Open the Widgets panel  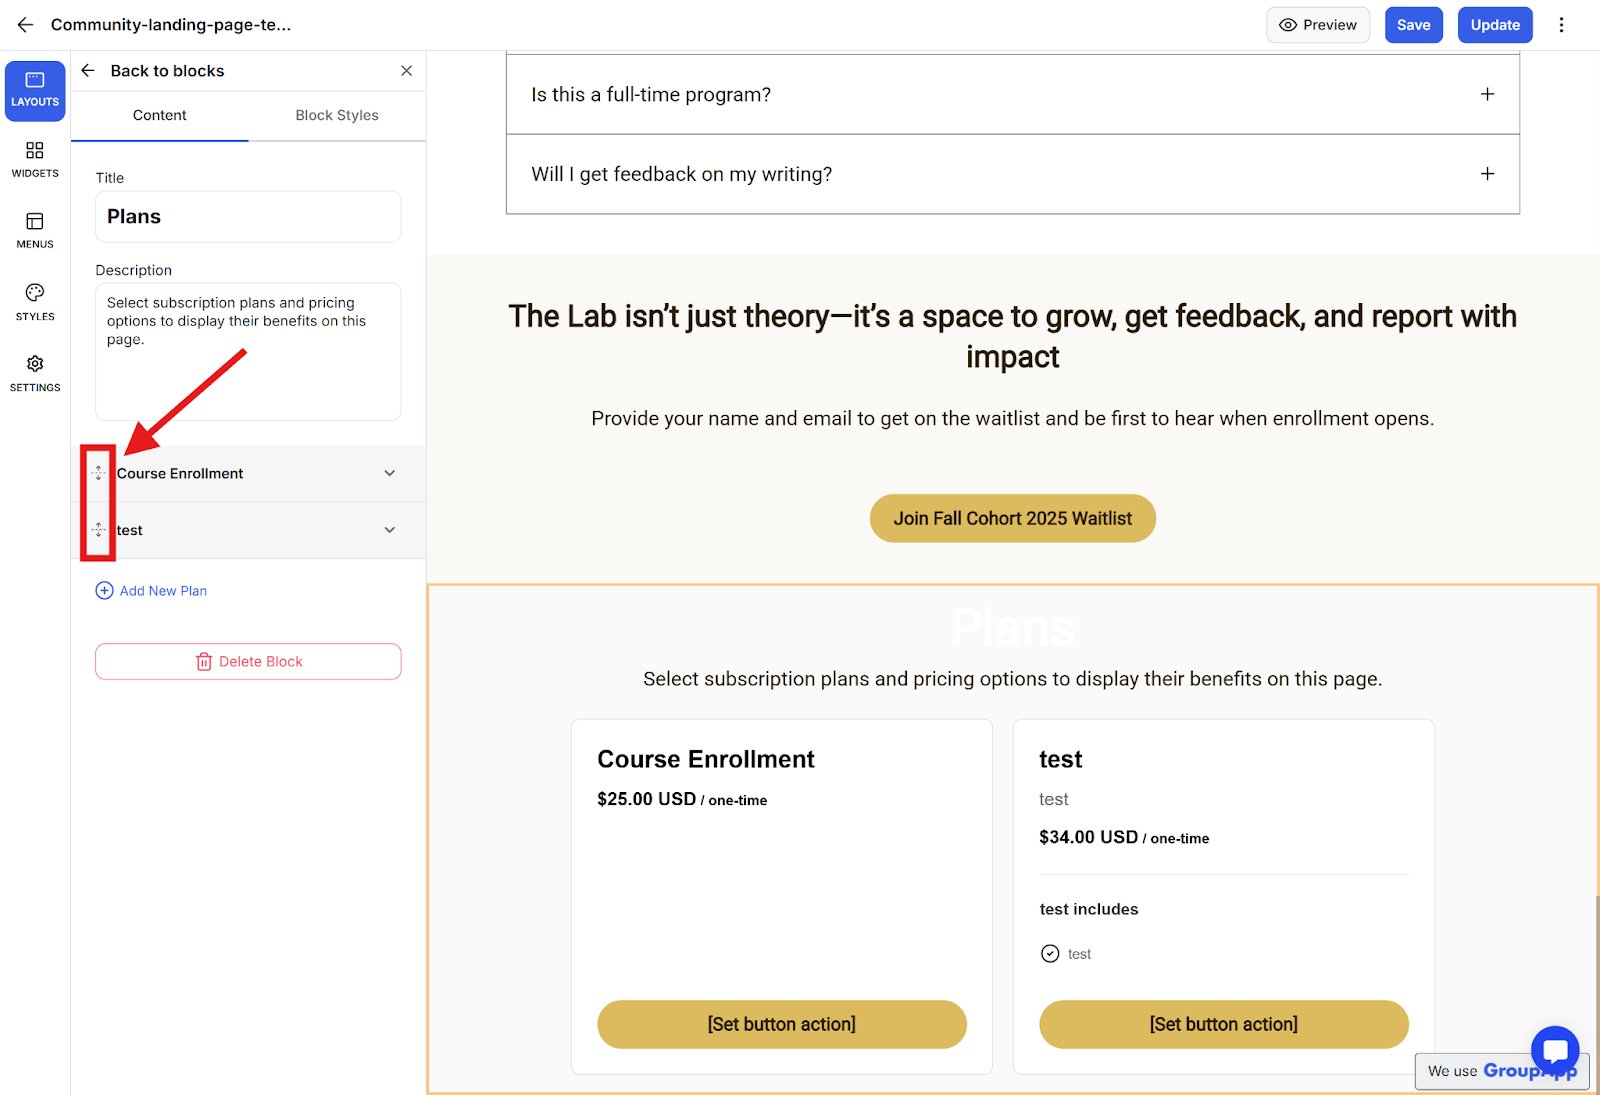35,159
